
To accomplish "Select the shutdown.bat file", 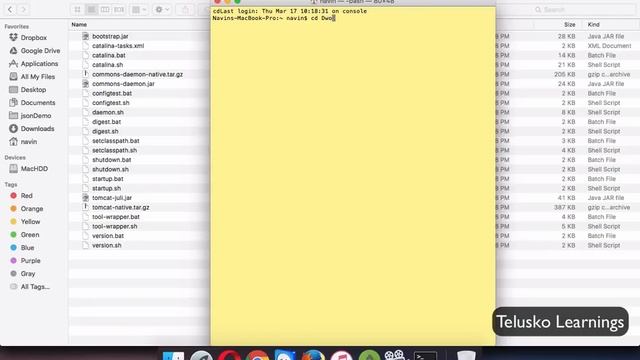I will click(x=111, y=160).
